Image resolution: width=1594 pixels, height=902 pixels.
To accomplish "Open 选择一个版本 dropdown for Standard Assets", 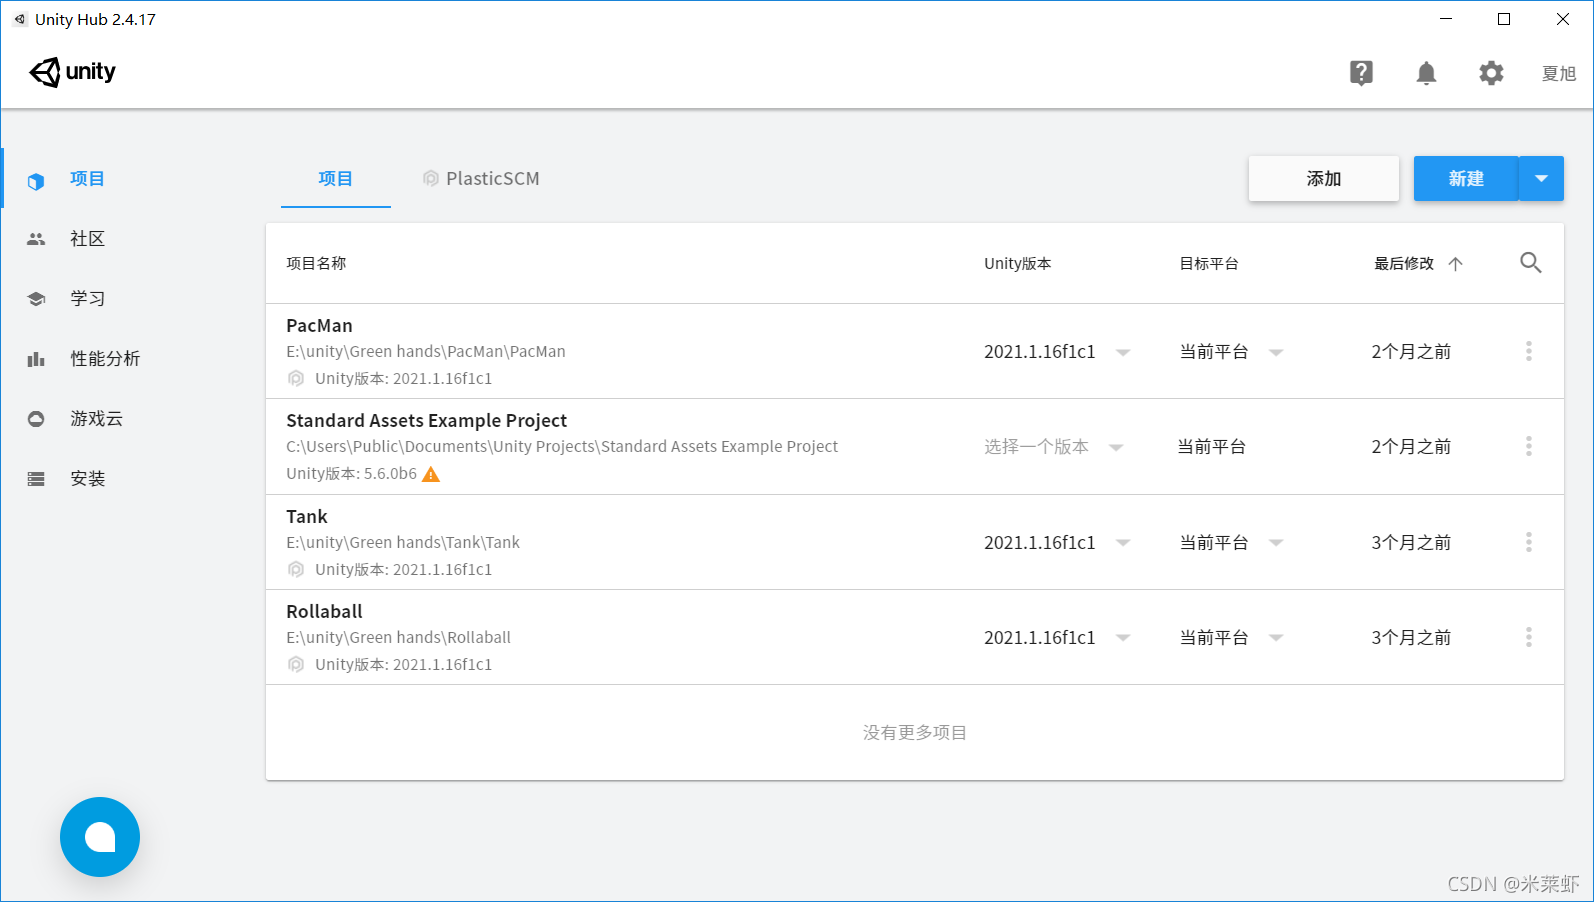I will (x=1054, y=447).
